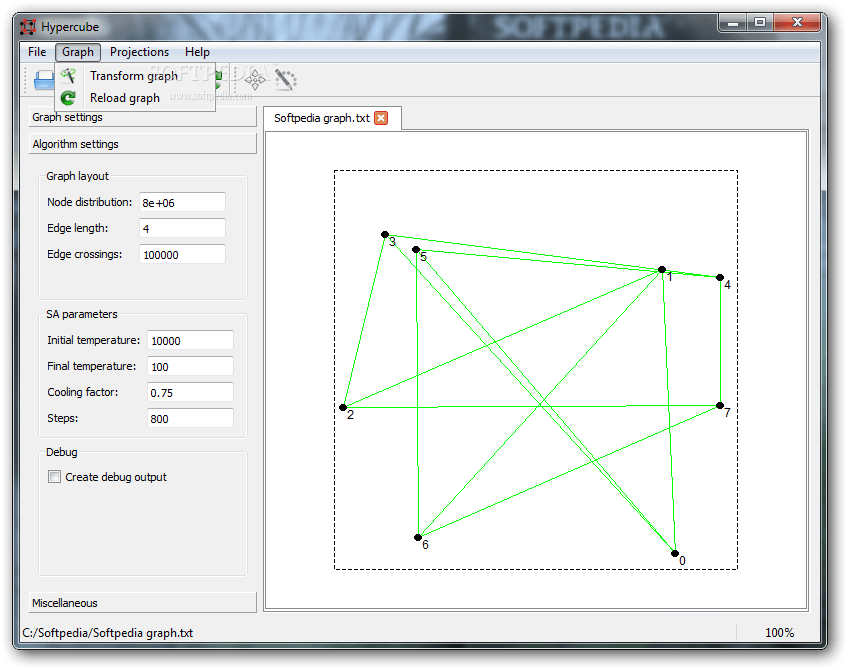Close the Softpedia graph.txt tab
This screenshot has height=670, width=848.
click(381, 118)
